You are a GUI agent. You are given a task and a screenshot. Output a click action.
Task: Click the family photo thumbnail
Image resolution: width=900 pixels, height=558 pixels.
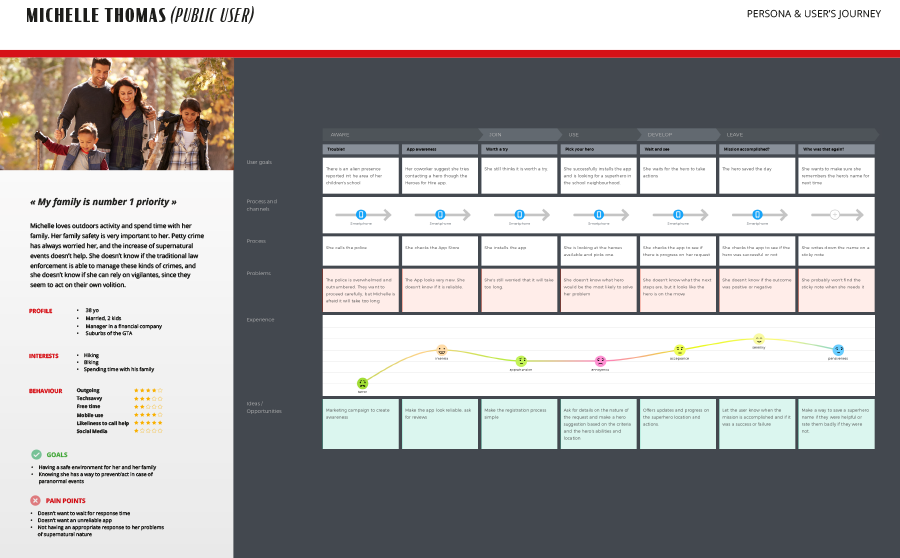(x=117, y=114)
